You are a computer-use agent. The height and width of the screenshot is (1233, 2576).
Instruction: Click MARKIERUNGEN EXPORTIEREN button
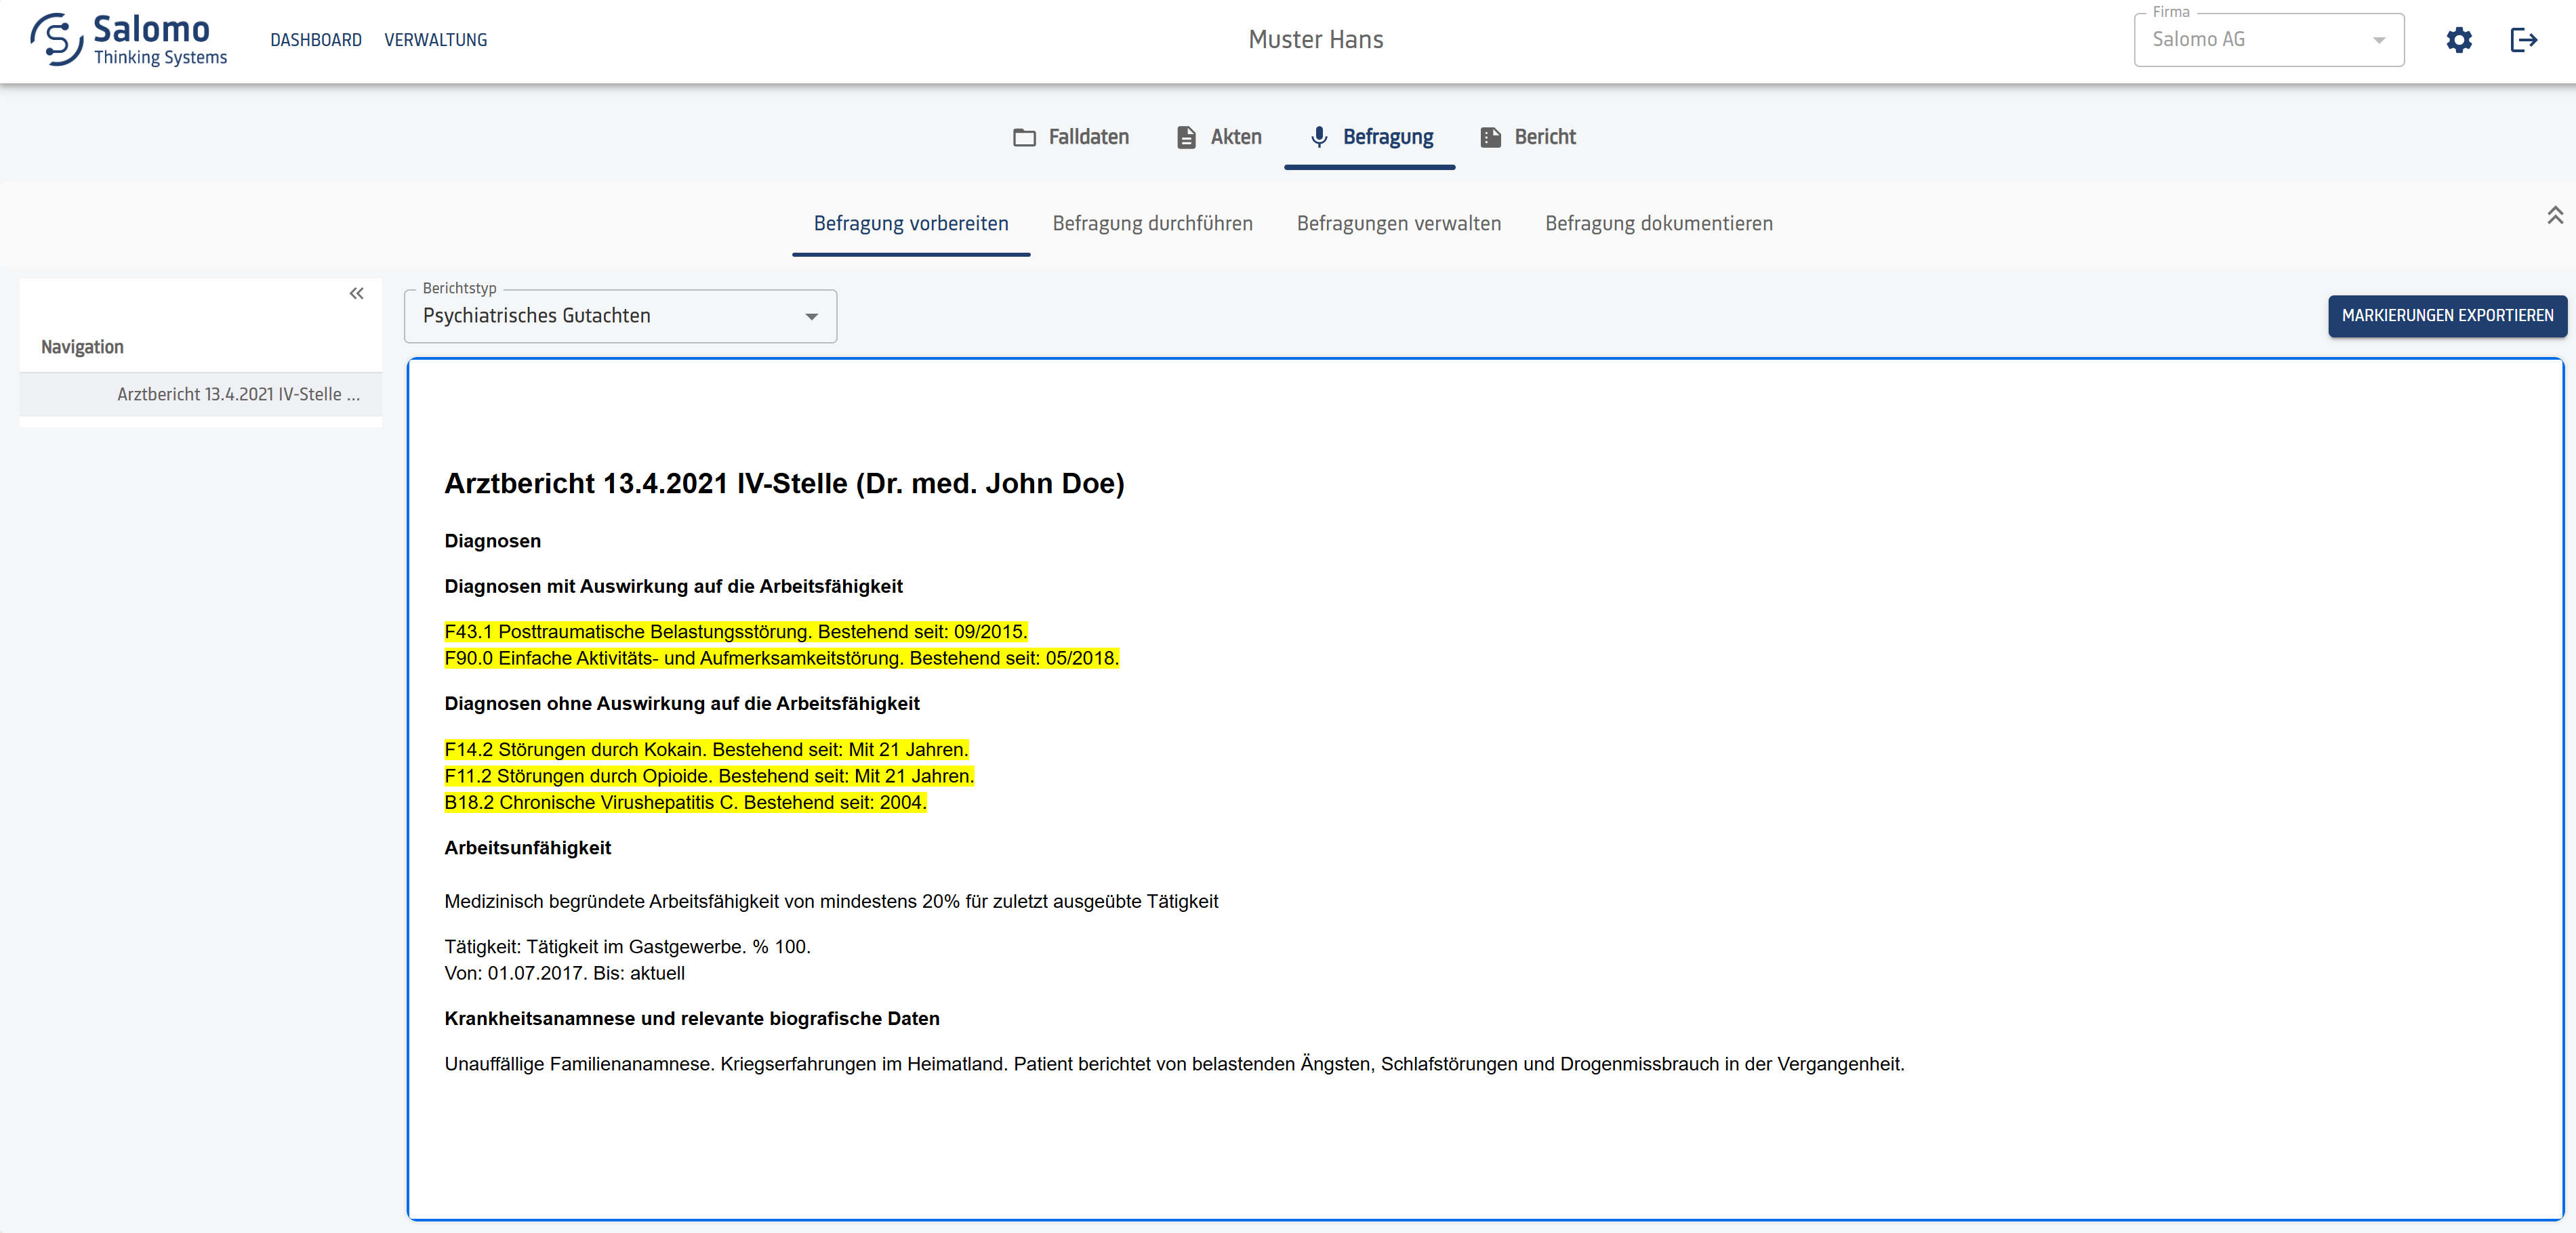(x=2447, y=316)
